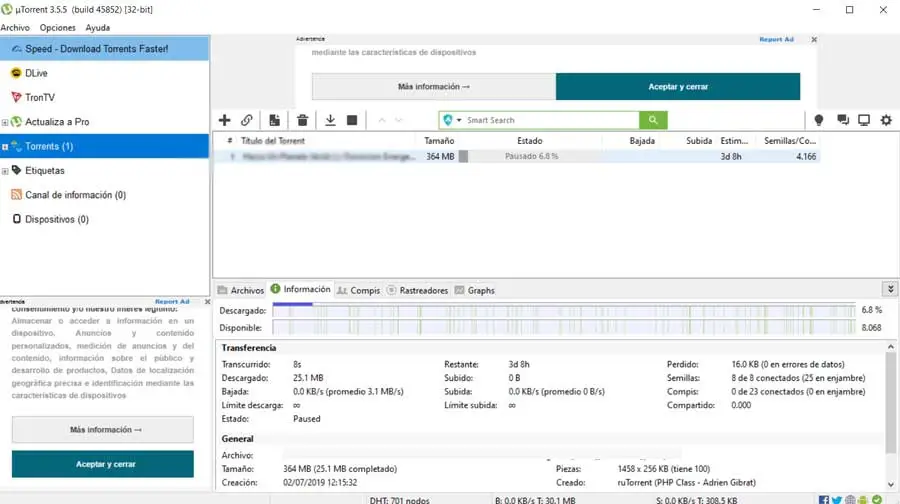Screen dimensions: 900x504
Task: Create a new torrent file icon
Action: 274,120
